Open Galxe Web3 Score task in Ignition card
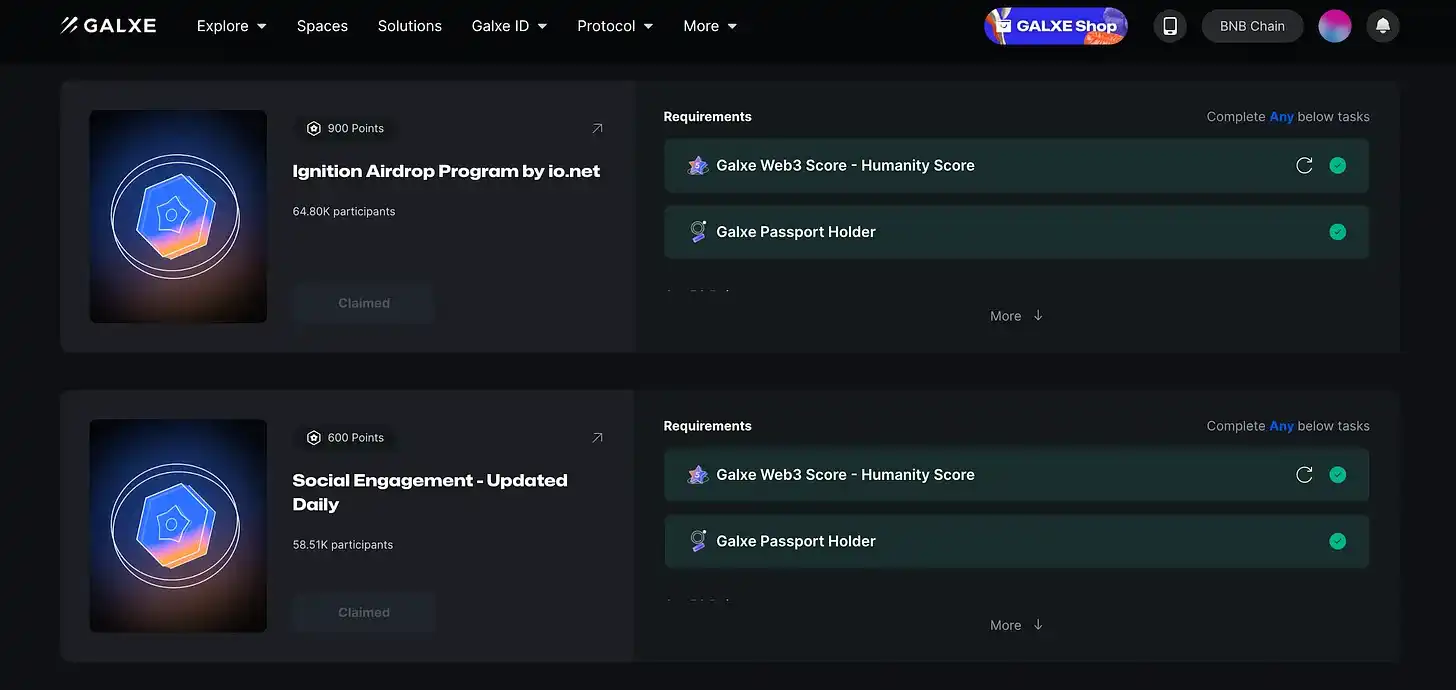Image resolution: width=1456 pixels, height=690 pixels. coord(1016,166)
